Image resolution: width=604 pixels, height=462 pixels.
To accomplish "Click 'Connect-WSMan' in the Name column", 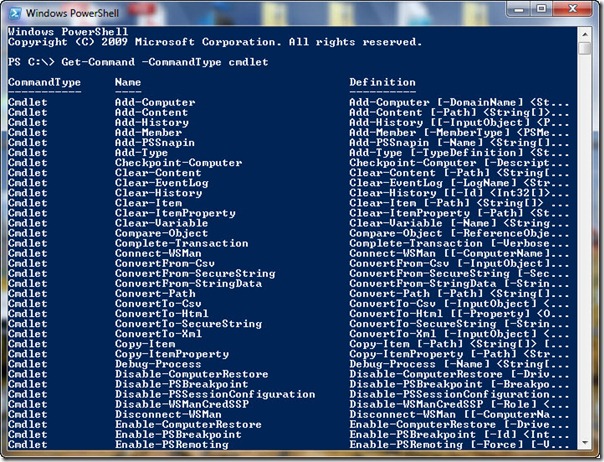I will coord(158,253).
